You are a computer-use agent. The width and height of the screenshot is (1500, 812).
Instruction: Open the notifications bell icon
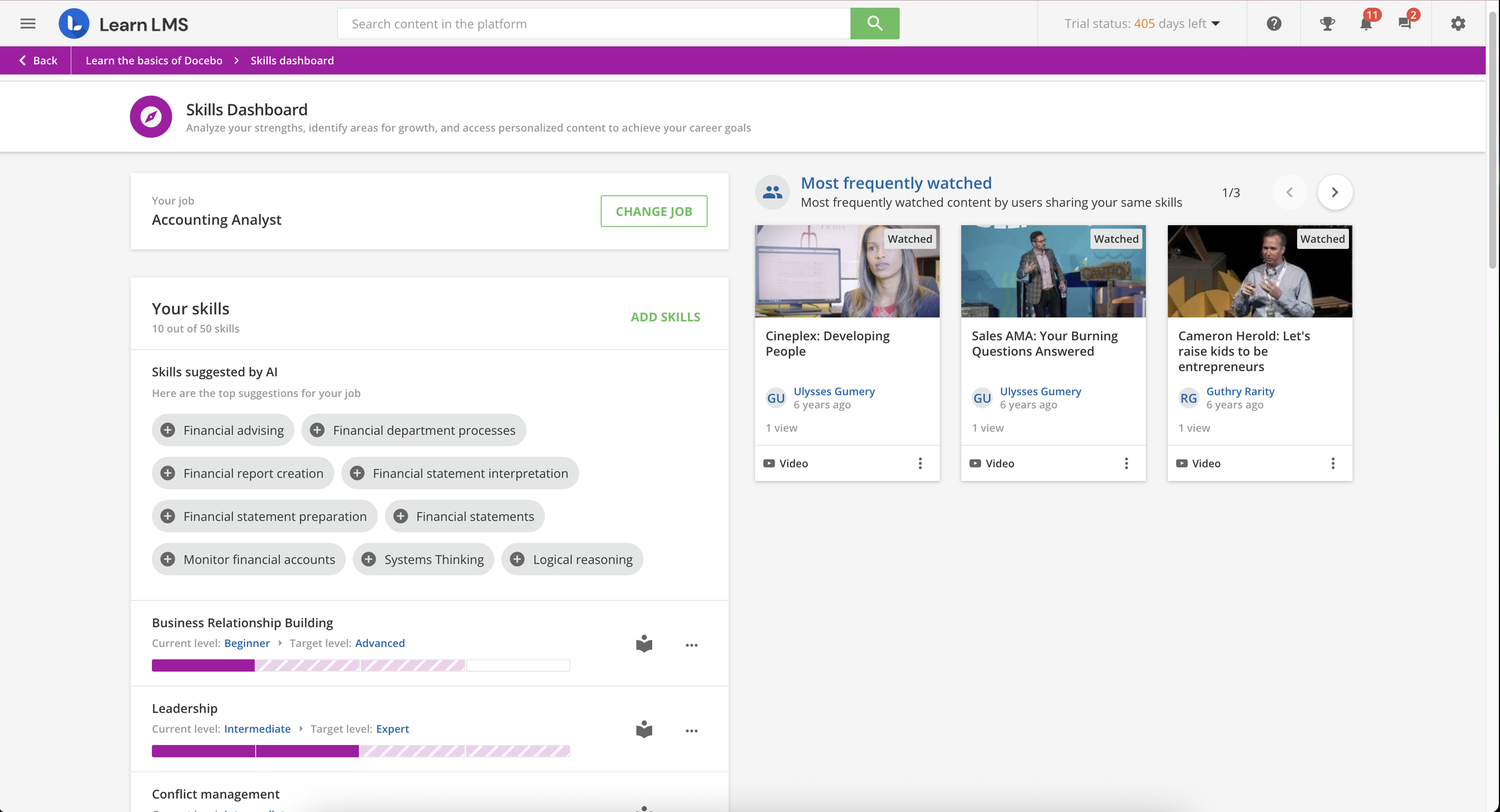[1366, 23]
